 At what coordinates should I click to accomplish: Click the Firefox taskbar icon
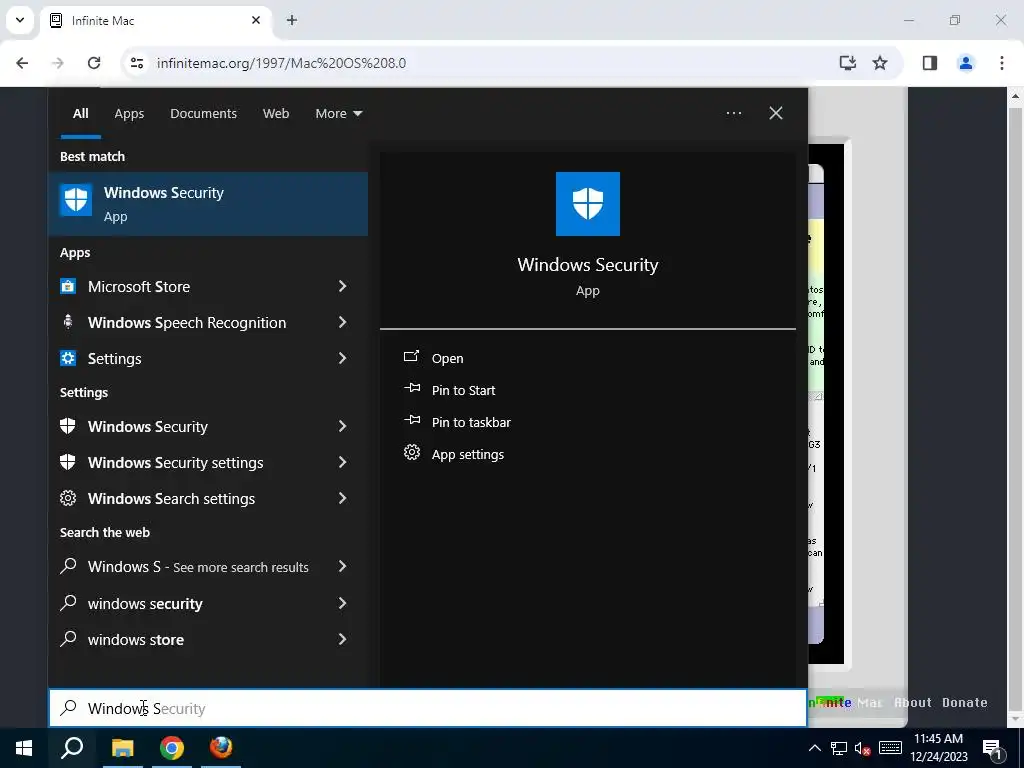click(221, 748)
